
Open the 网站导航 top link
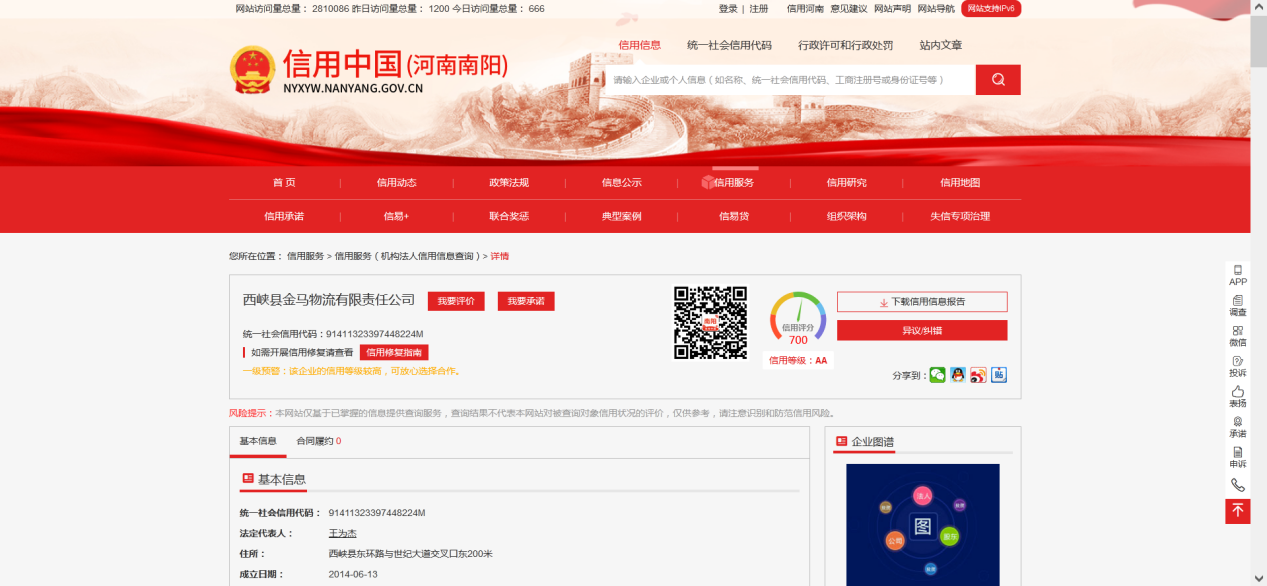(x=936, y=9)
